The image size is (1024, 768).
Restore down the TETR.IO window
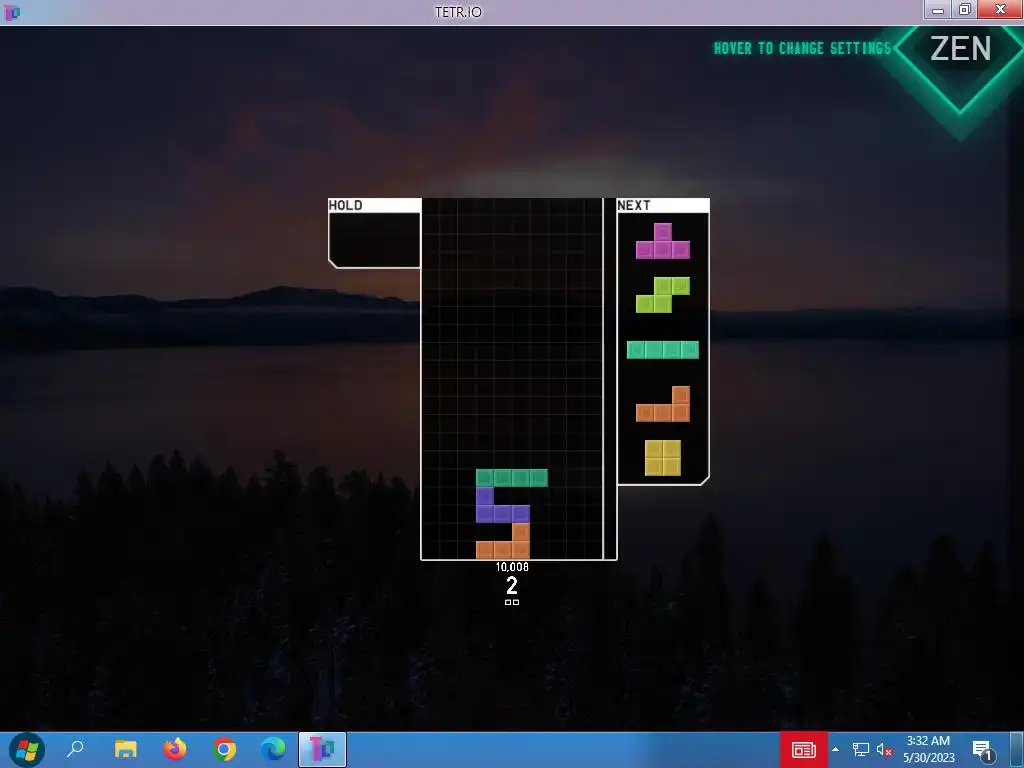tap(965, 9)
